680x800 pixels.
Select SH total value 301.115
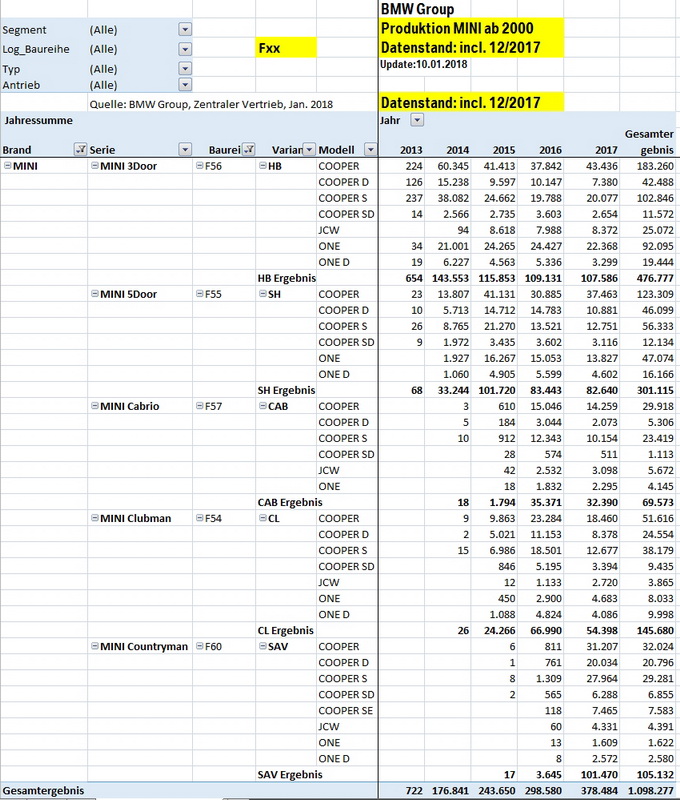click(655, 390)
